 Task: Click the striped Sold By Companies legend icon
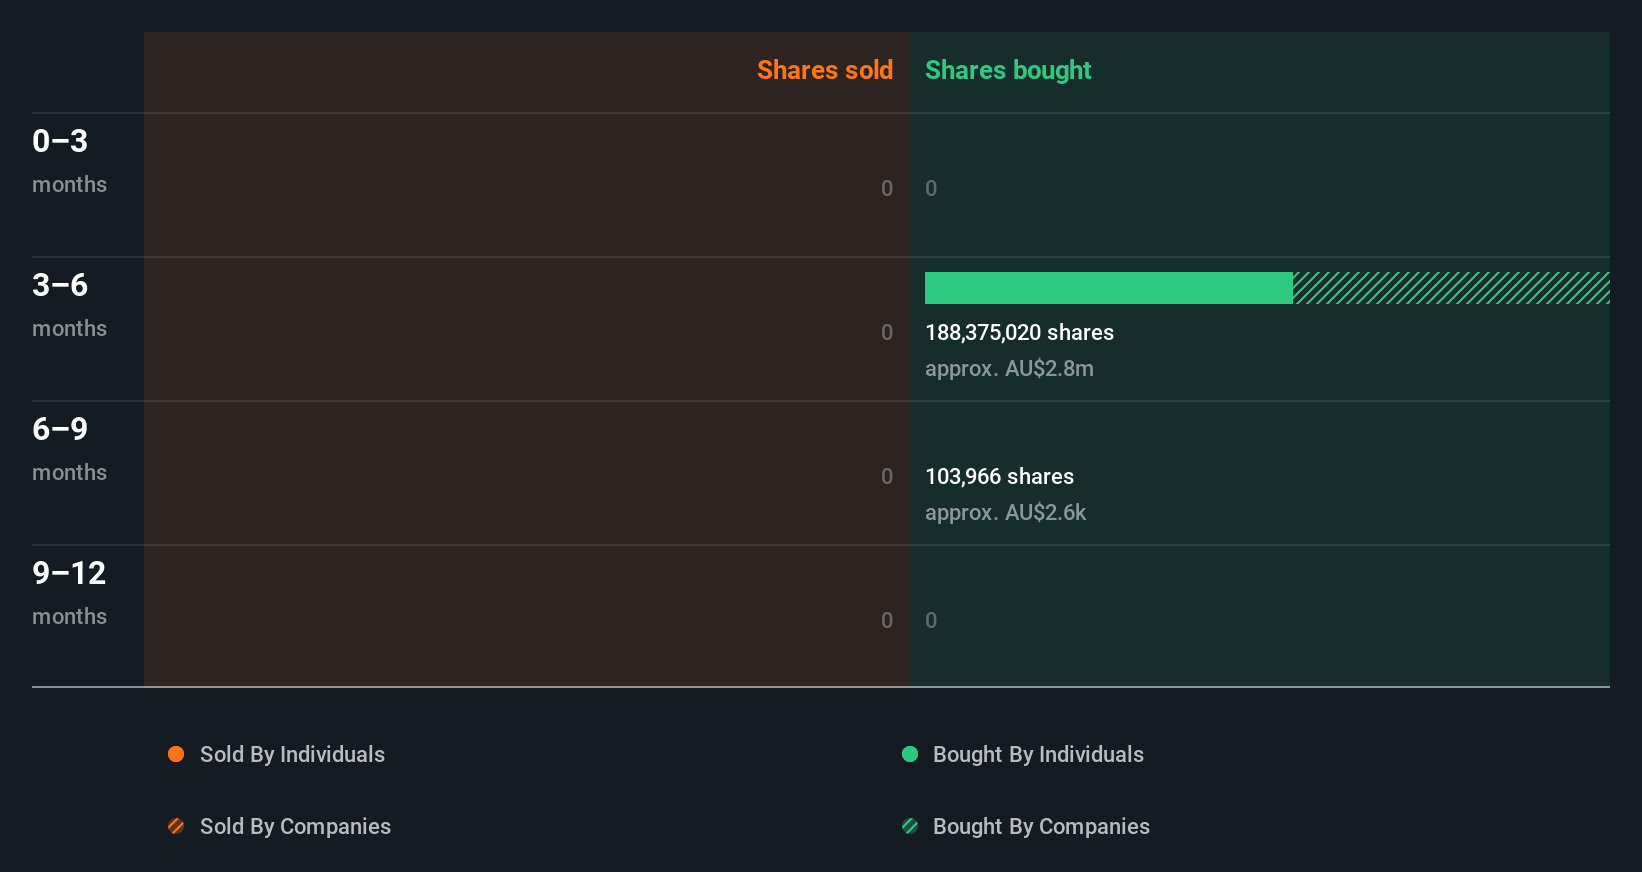click(x=176, y=826)
